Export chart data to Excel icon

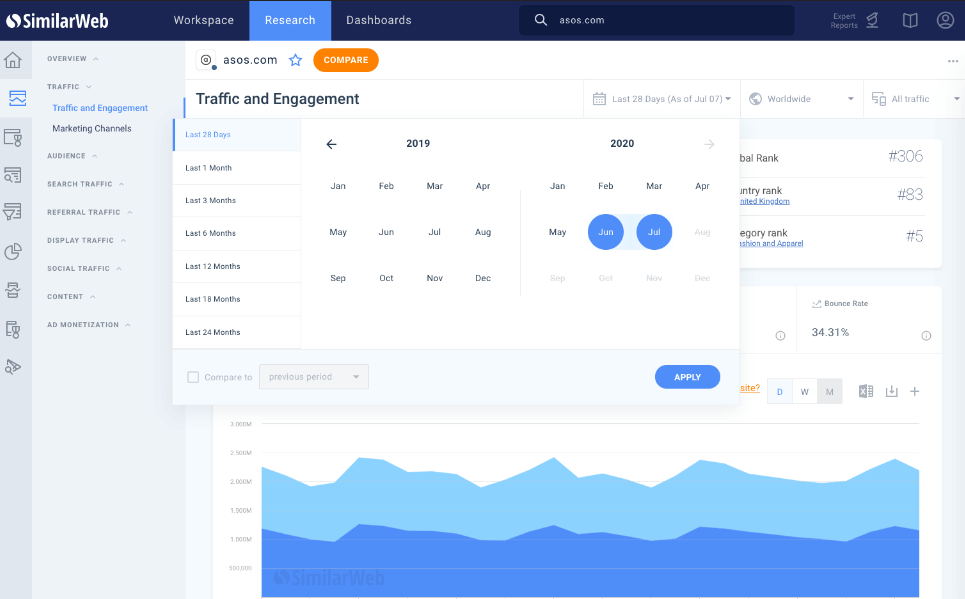(x=866, y=391)
